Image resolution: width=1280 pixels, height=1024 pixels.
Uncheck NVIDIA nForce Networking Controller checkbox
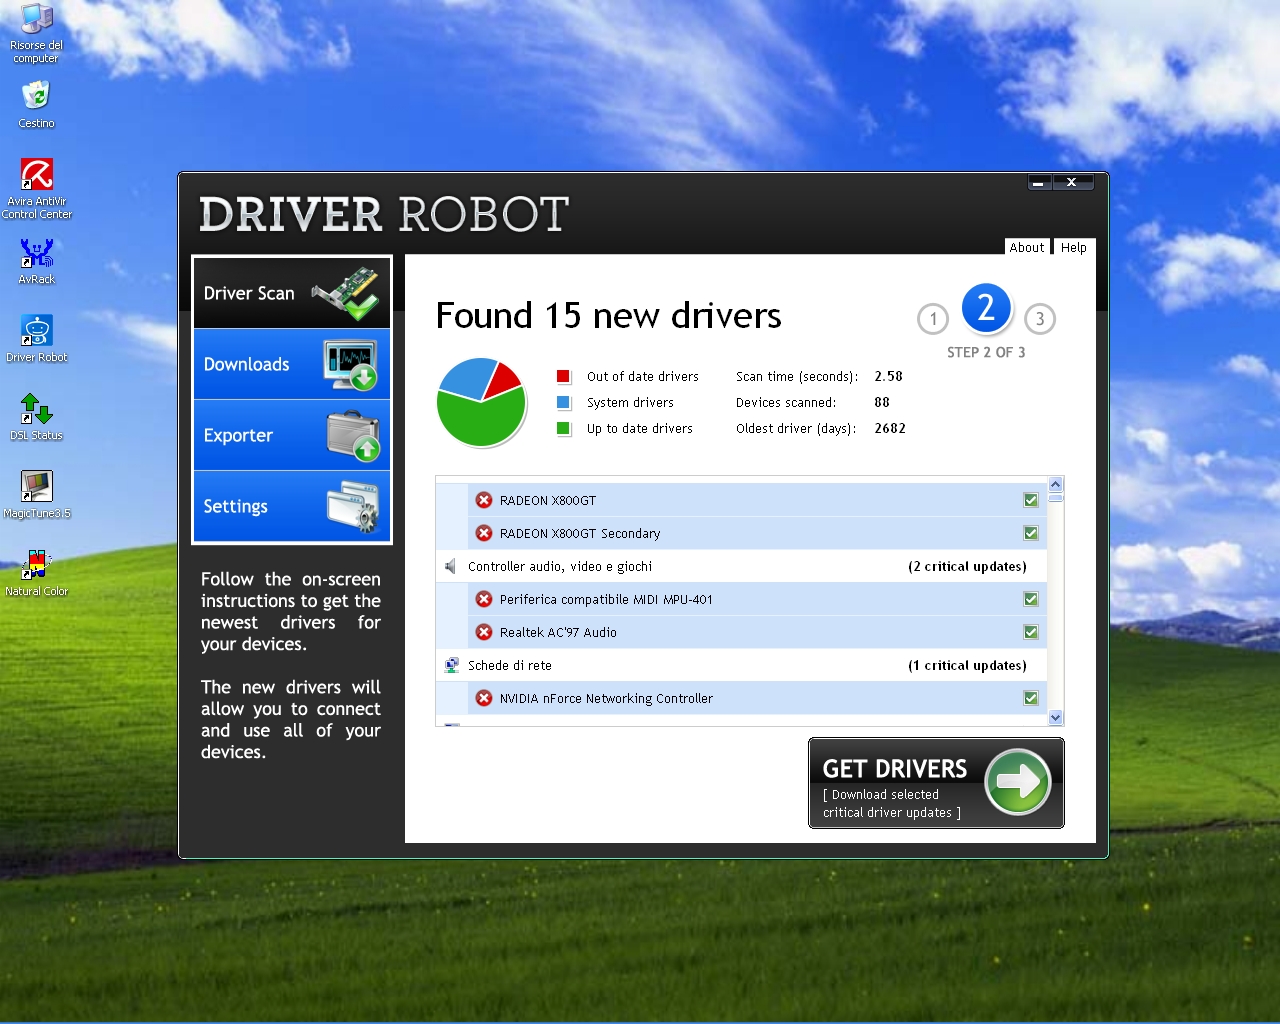1031,698
